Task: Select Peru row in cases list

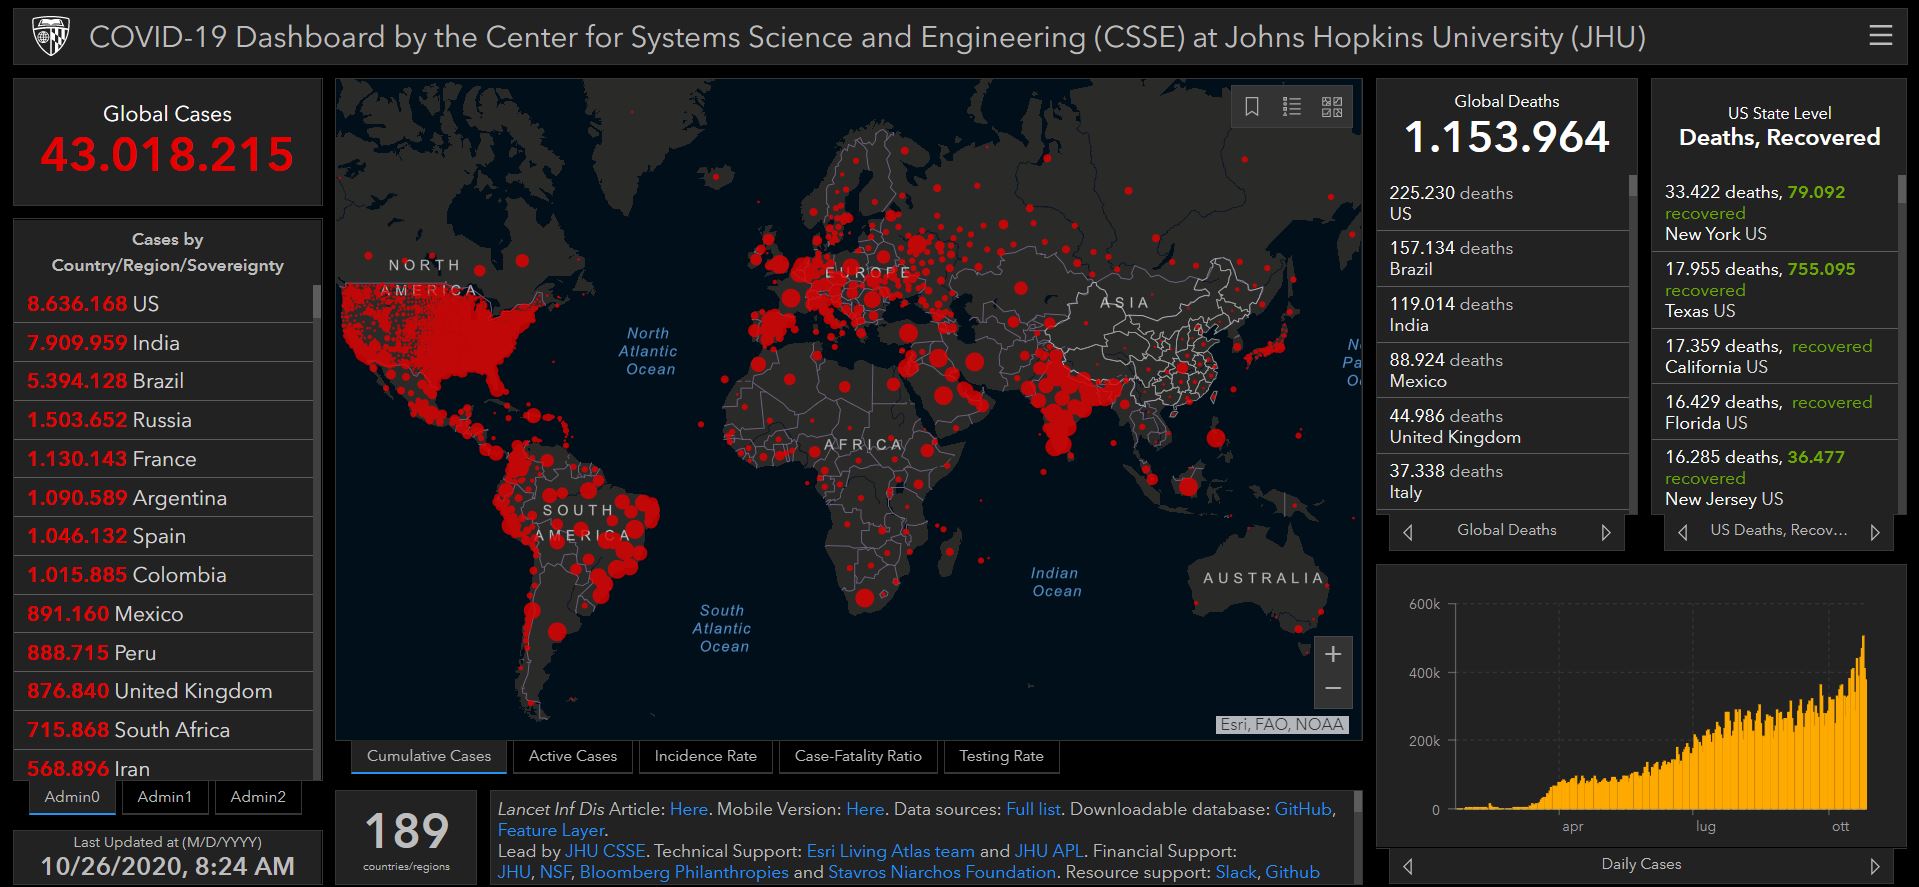Action: pyautogui.click(x=163, y=653)
